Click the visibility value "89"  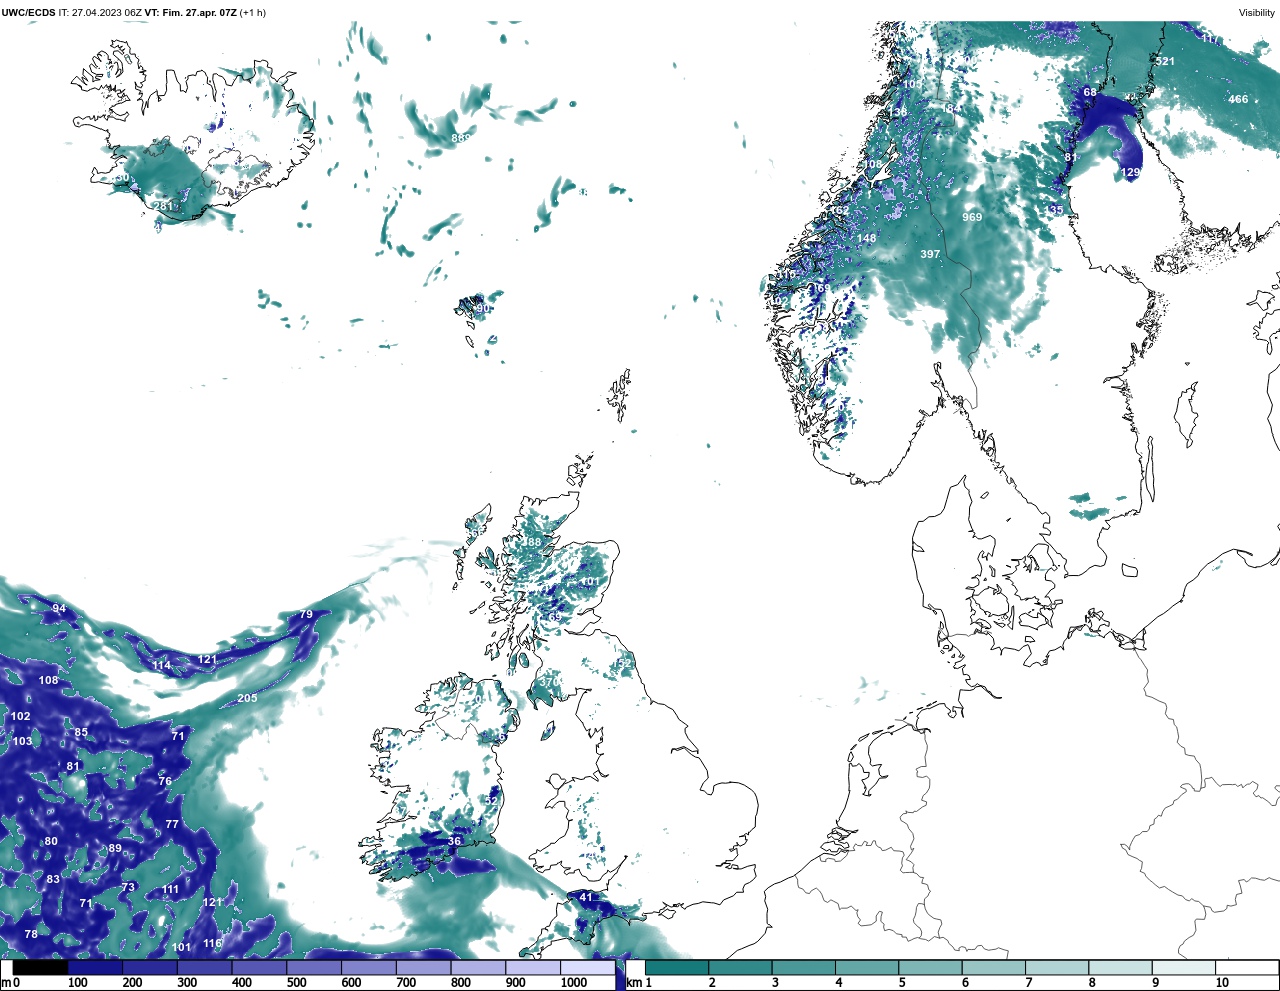[115, 849]
